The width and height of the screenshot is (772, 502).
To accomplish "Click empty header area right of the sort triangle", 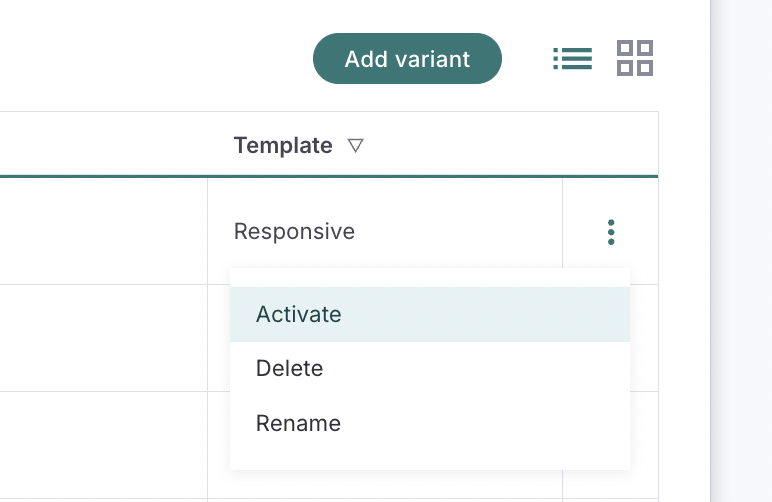I will pyautogui.click(x=500, y=146).
